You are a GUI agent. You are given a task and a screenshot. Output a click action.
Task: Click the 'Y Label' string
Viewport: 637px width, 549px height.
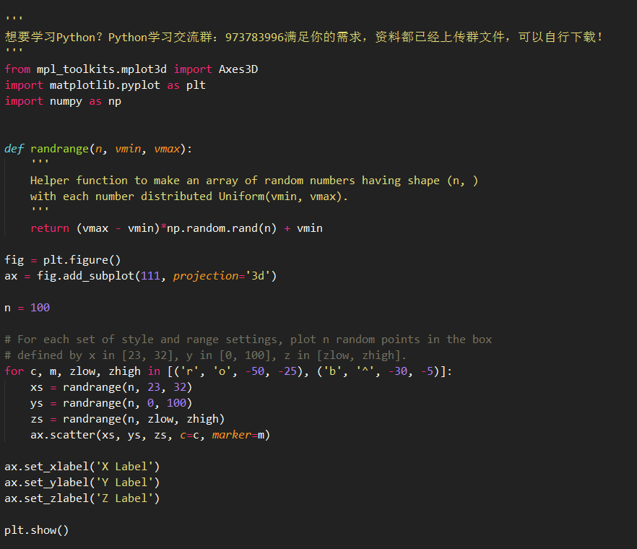tap(123, 482)
